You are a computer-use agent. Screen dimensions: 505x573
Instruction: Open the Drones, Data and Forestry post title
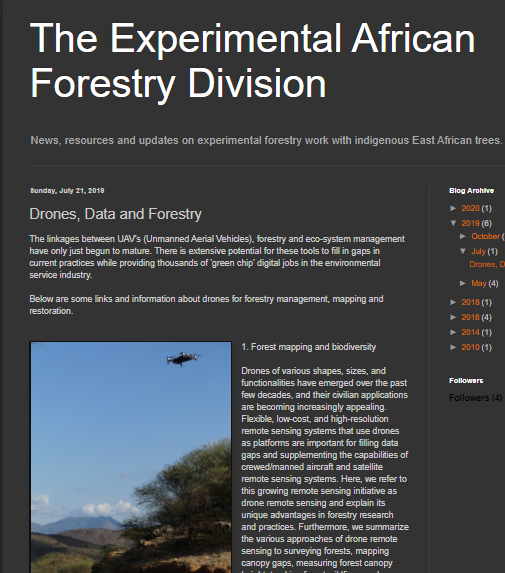tap(115, 214)
